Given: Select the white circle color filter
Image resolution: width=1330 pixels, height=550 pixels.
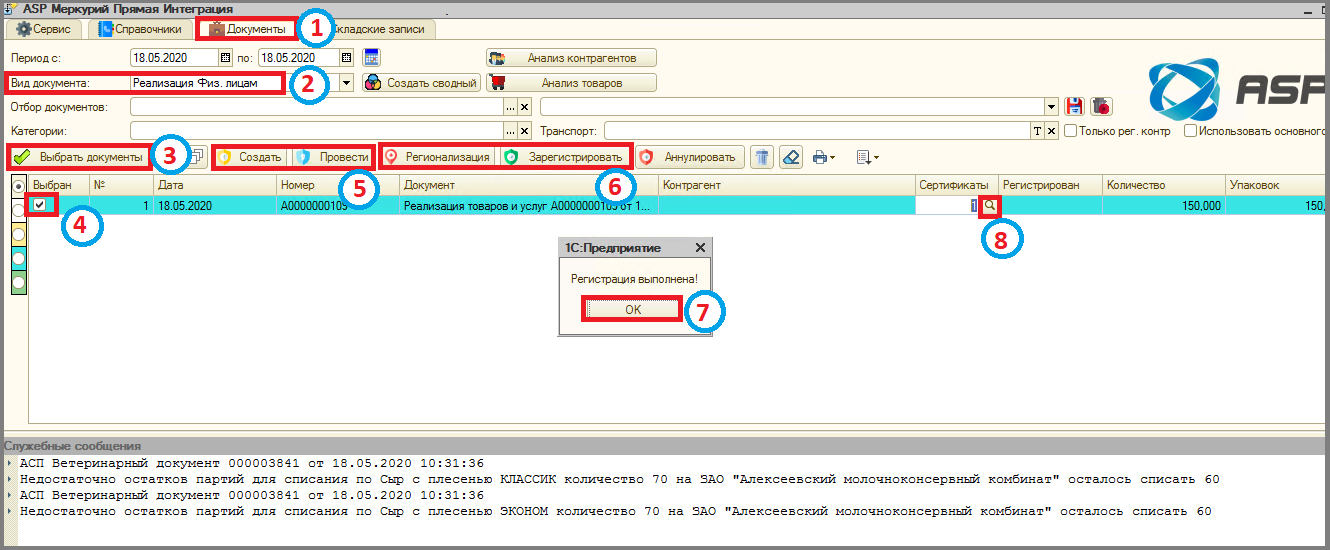Looking at the screenshot, I should (18, 209).
